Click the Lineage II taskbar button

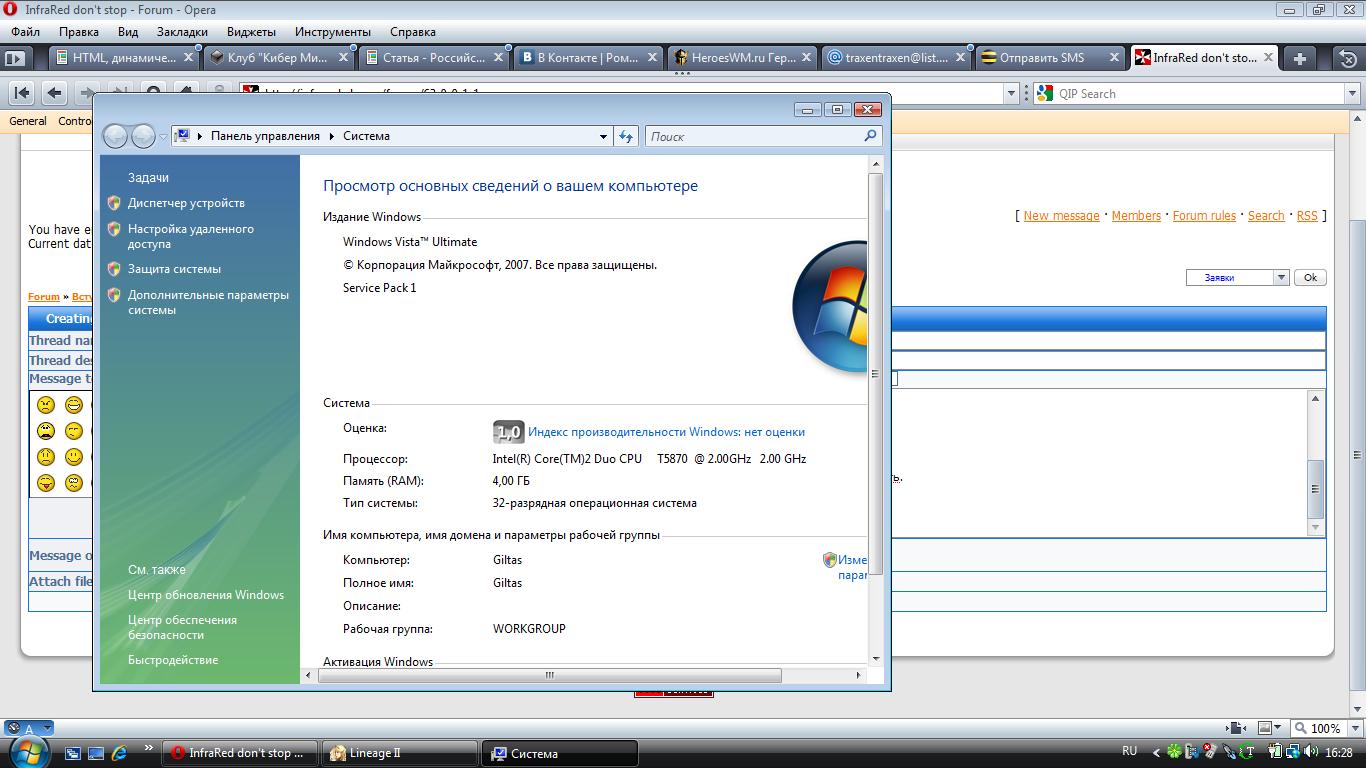coord(400,753)
